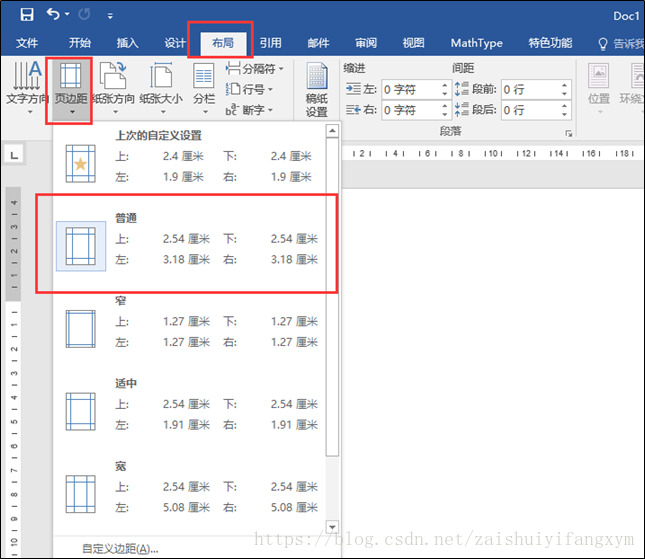Click the Save icon in the title bar
Viewport: 645px width, 559px height.
(x=27, y=15)
